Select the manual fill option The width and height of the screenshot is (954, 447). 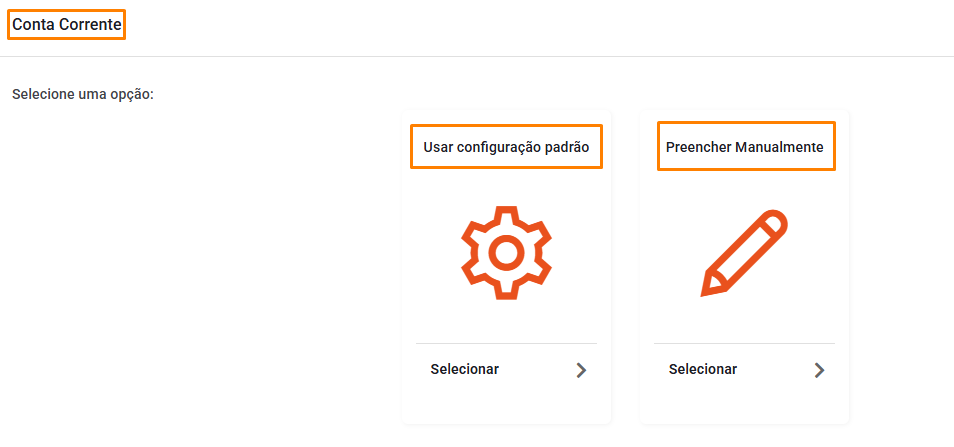[x=744, y=267]
